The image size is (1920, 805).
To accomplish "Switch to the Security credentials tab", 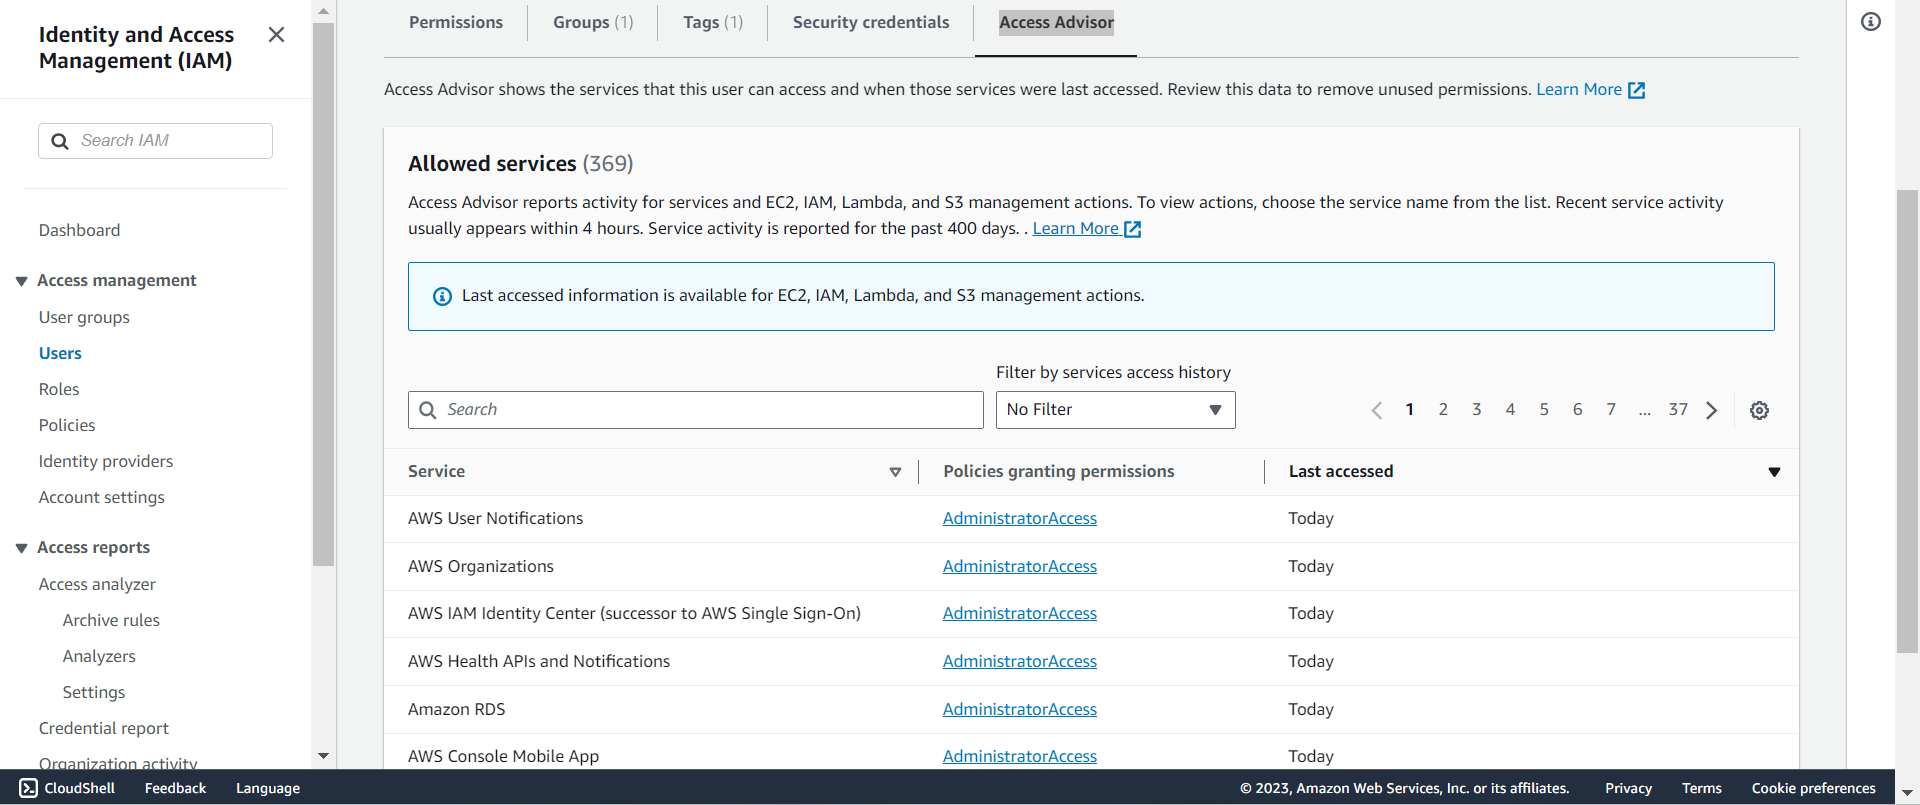I will 871,22.
